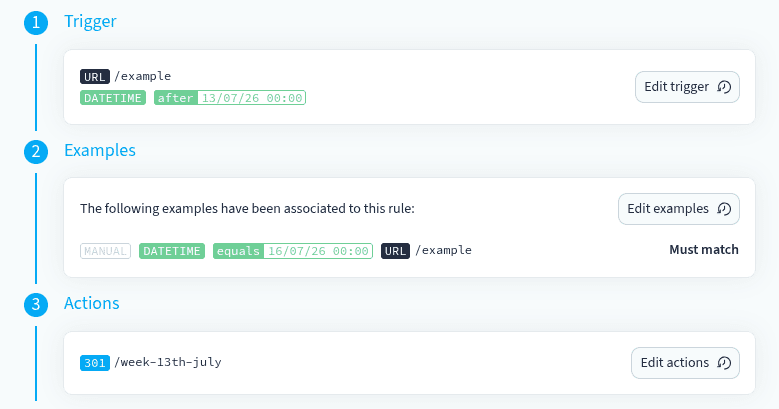Open the Edit actions button
This screenshot has height=409, width=779.
[x=685, y=363]
